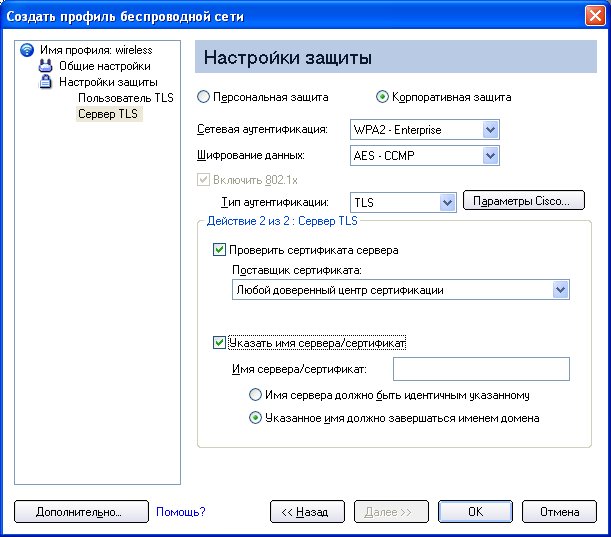
Task: Expand Поставщик сертификата dropdown list
Action: click(x=401, y=290)
